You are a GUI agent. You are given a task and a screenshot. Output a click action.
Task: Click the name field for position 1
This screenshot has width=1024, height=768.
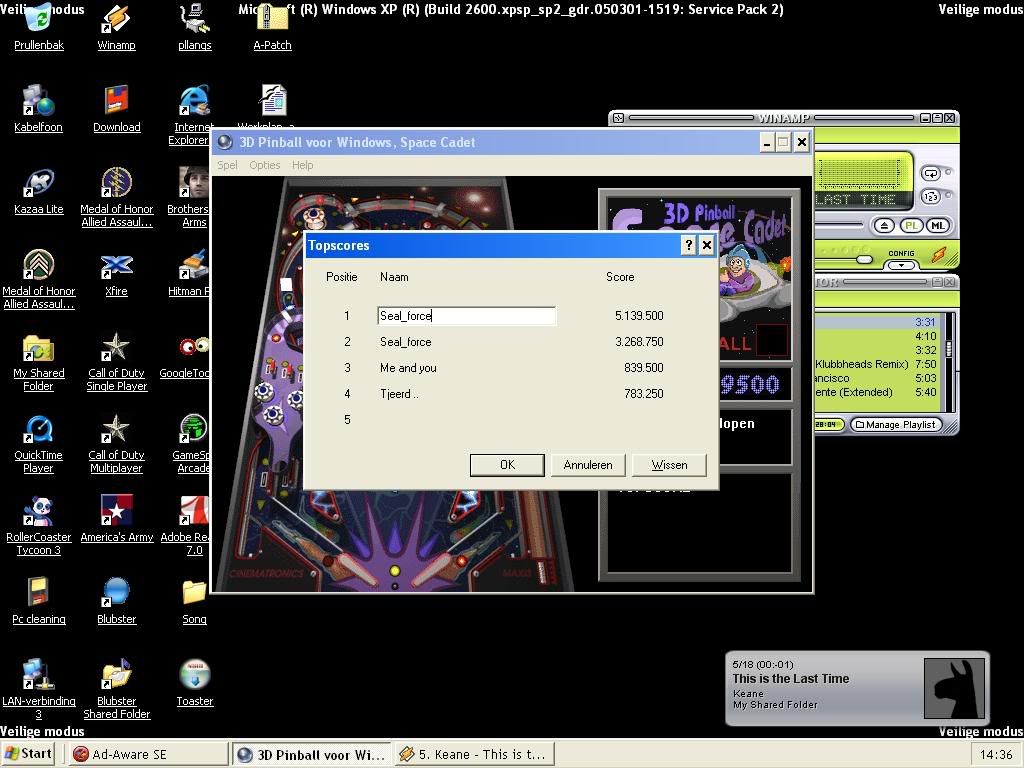466,316
